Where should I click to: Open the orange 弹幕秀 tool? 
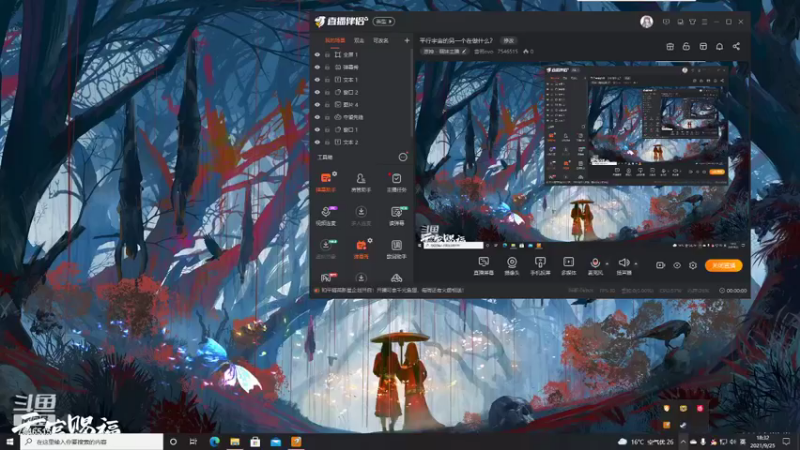pos(361,249)
